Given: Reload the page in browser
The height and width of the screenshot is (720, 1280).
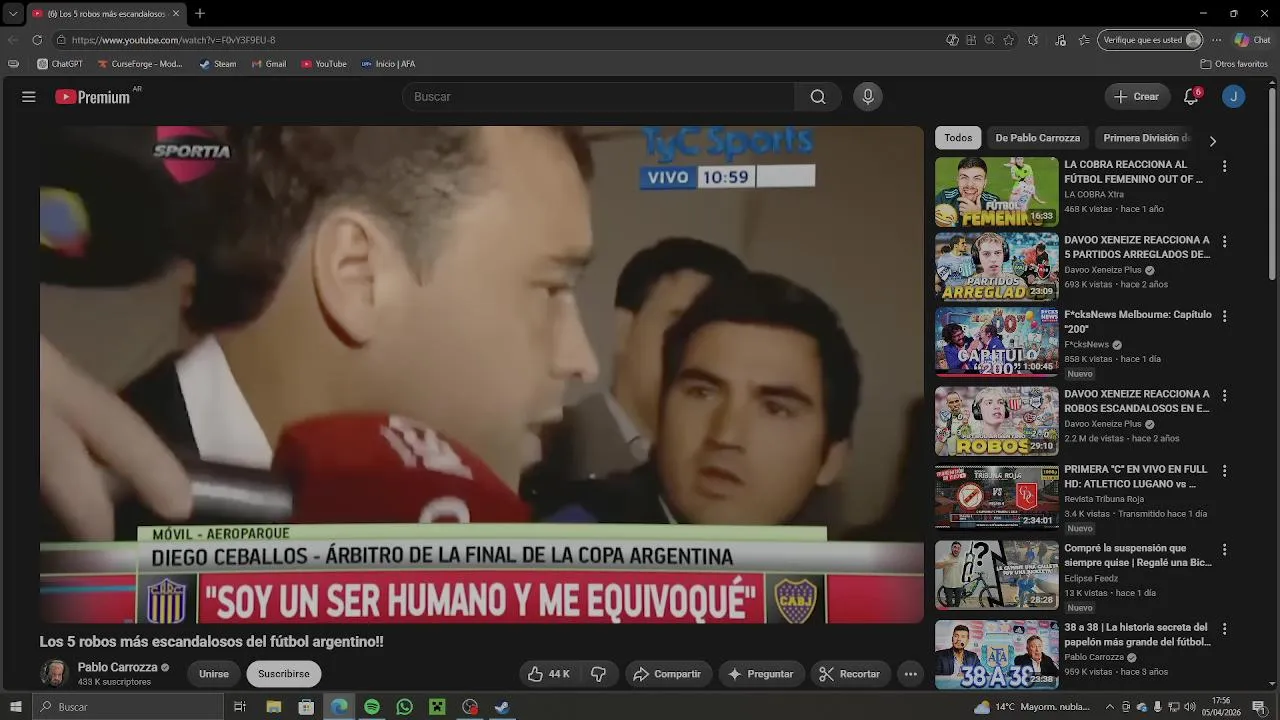Looking at the screenshot, I should pos(37,40).
